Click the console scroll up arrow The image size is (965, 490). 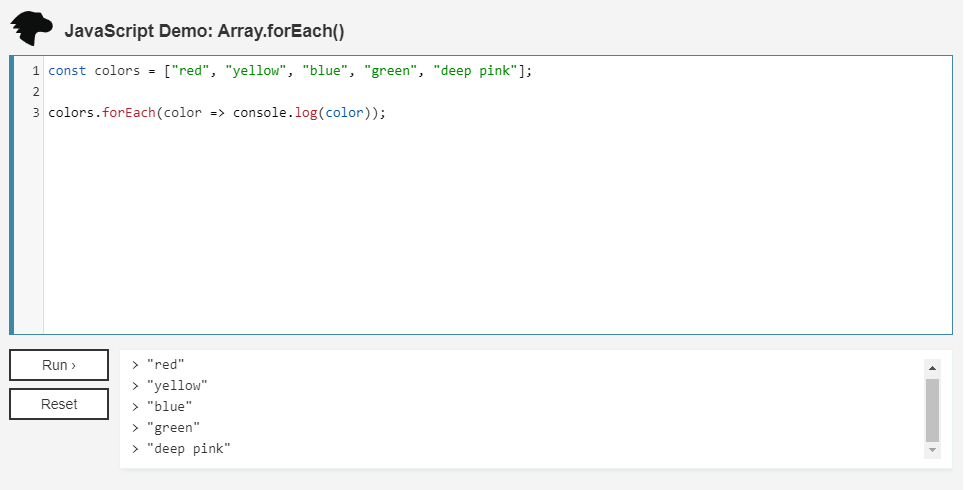point(933,367)
